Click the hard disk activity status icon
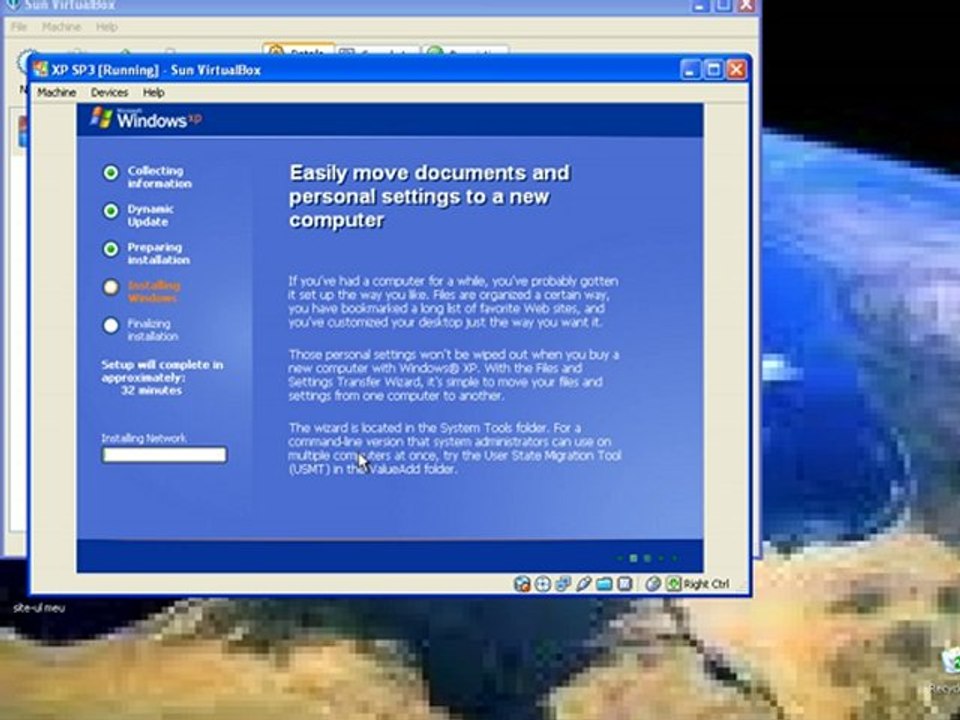 click(x=522, y=584)
